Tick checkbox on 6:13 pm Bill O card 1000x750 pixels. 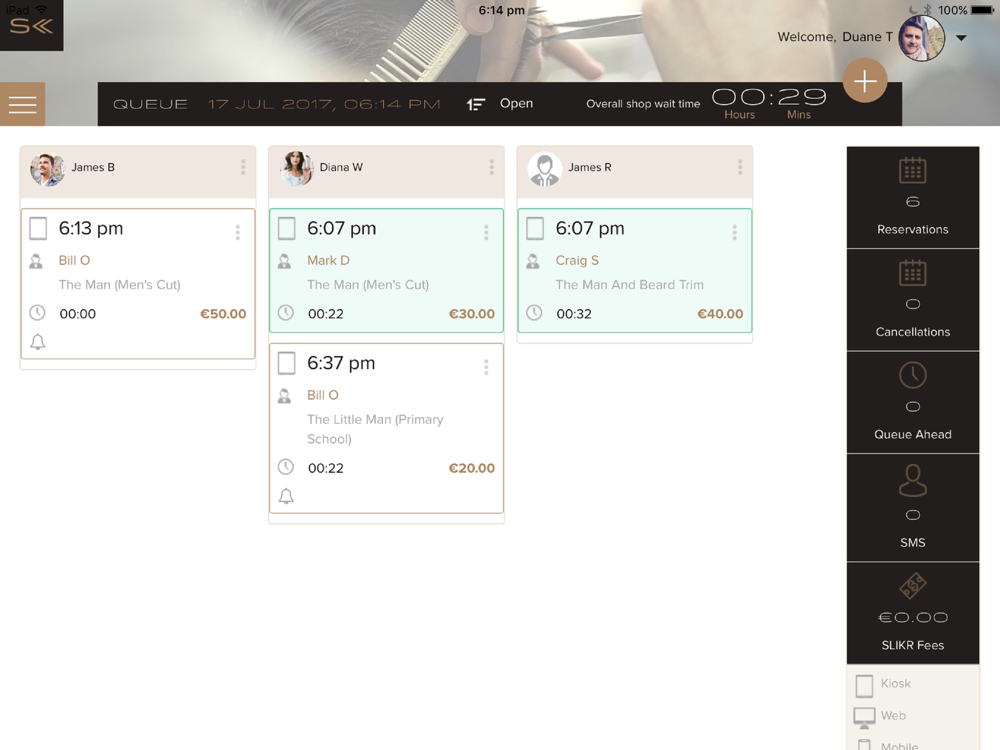[38, 228]
